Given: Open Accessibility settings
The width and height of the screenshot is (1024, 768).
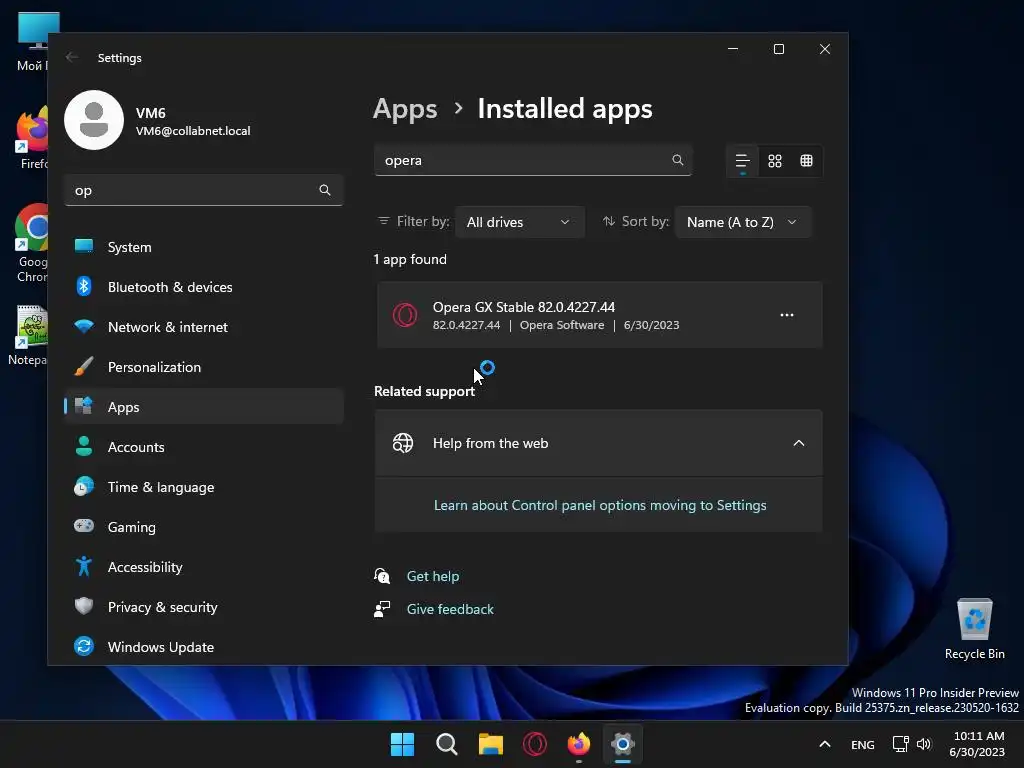Looking at the screenshot, I should (204, 566).
